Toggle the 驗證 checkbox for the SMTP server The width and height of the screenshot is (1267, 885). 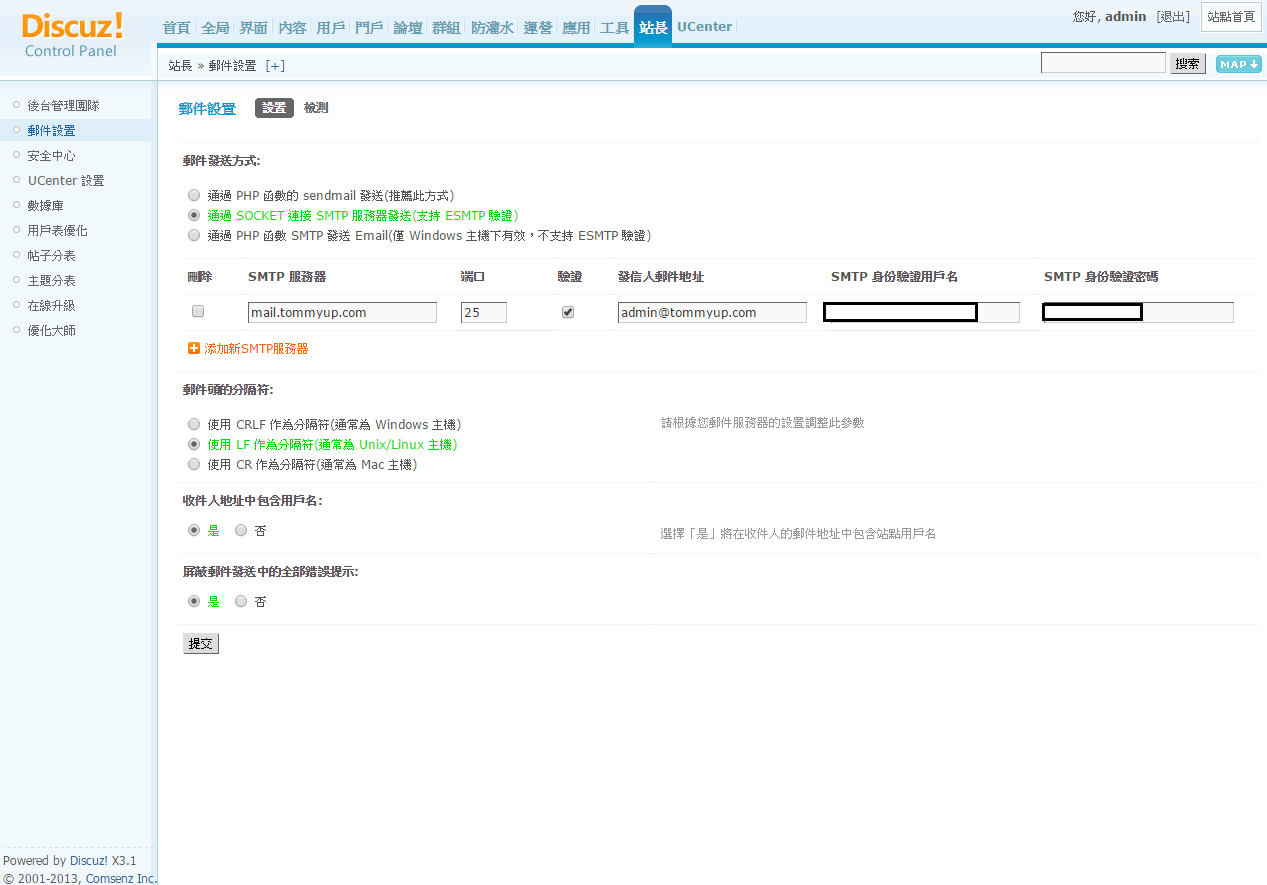pos(568,312)
